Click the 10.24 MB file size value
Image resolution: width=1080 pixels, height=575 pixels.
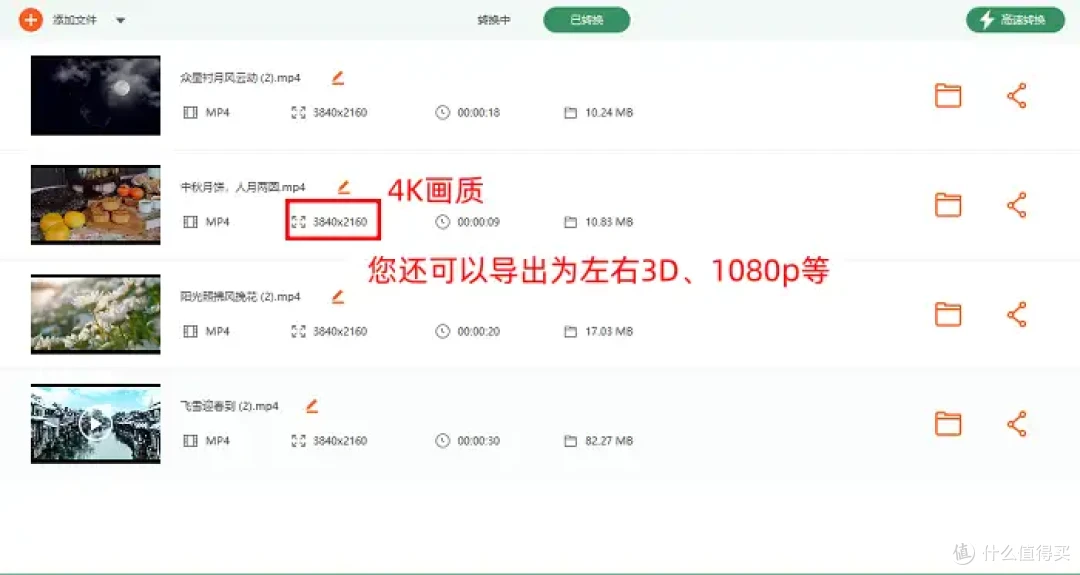[x=609, y=112]
